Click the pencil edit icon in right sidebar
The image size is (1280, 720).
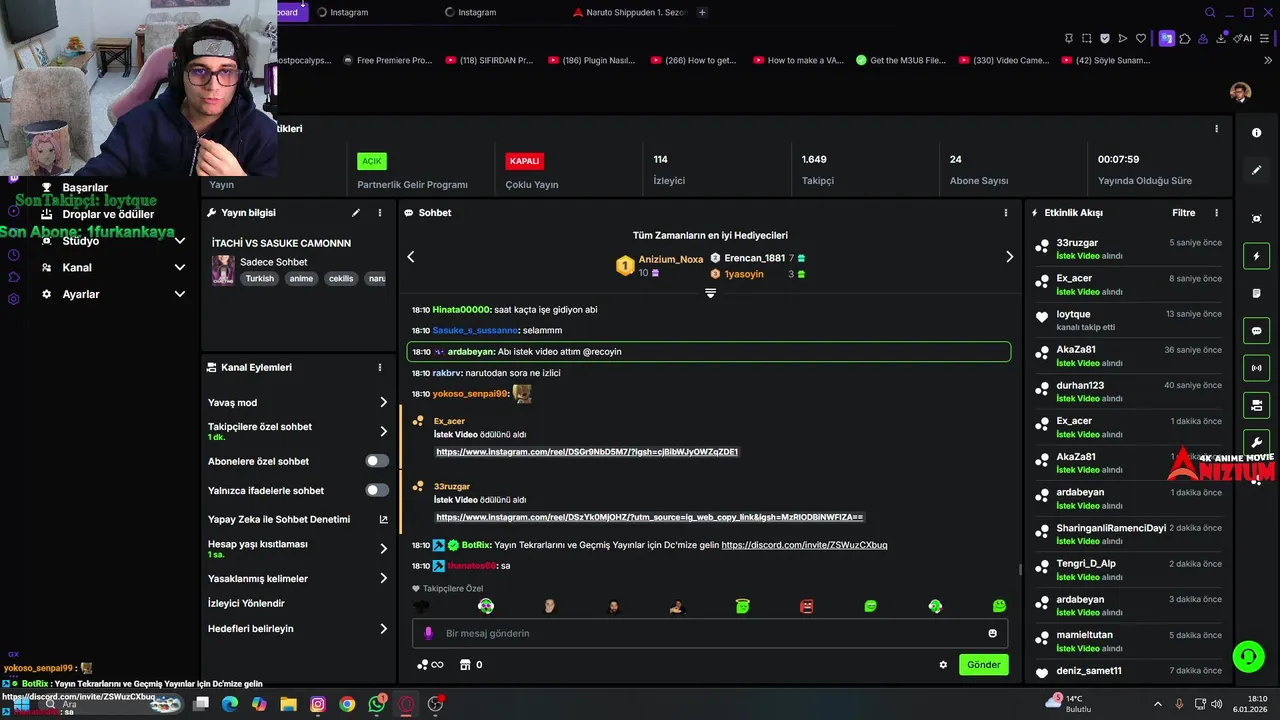[1256, 170]
